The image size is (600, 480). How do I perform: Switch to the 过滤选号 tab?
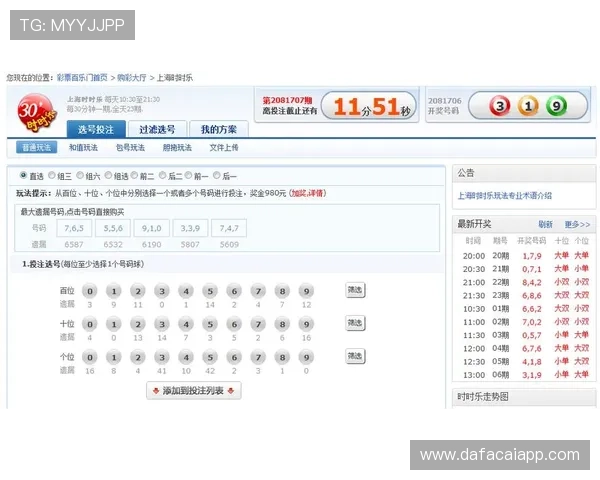click(x=157, y=129)
